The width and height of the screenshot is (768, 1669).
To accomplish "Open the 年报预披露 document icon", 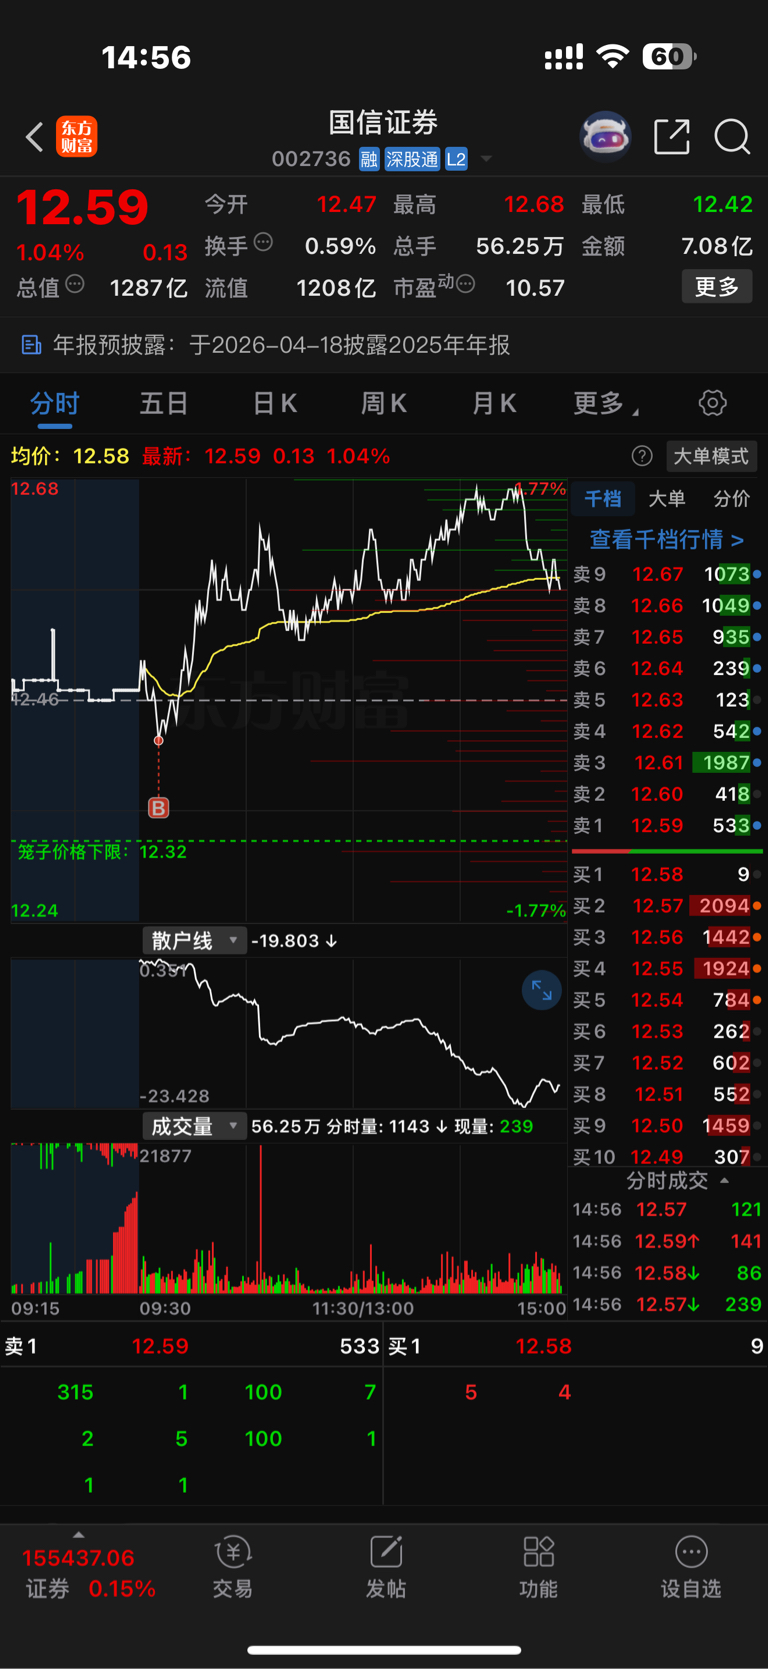I will pyautogui.click(x=31, y=345).
